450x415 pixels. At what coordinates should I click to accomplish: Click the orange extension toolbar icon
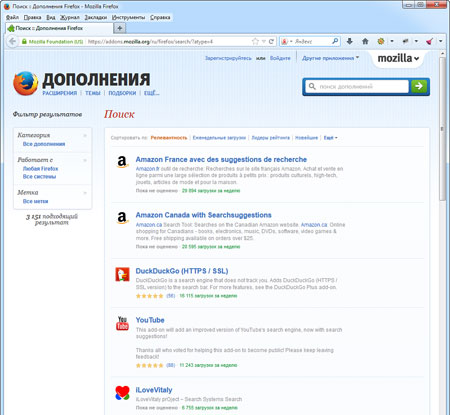point(381,41)
